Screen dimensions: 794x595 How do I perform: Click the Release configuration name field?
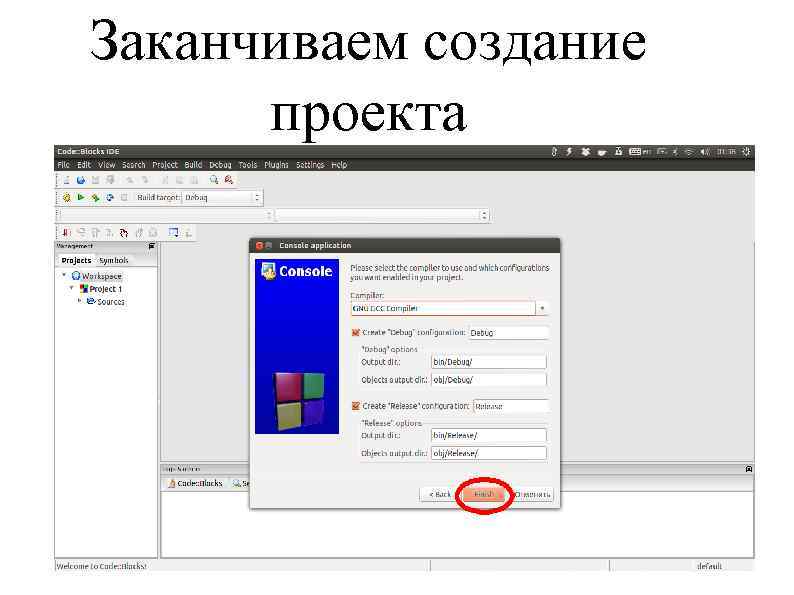[511, 406]
